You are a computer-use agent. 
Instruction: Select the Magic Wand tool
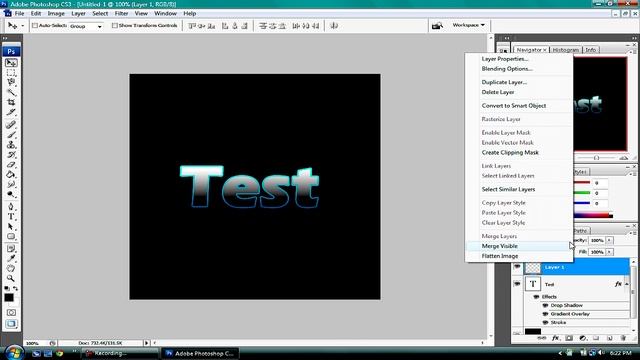pos(11,92)
